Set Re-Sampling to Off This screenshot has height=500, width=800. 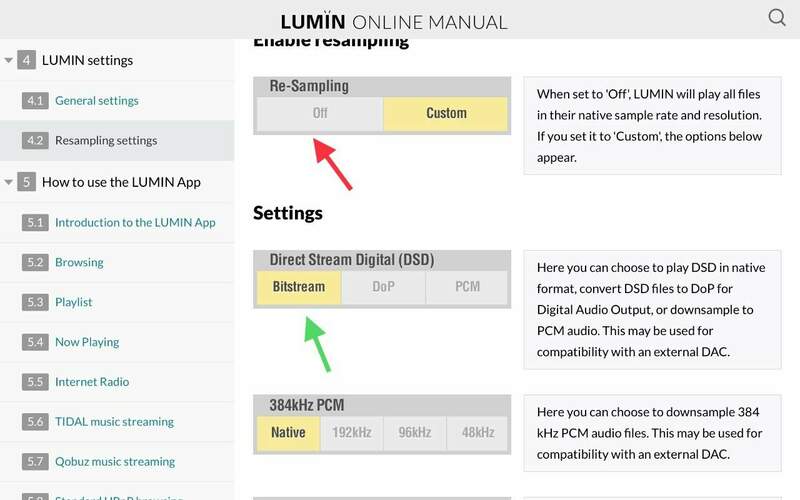tap(320, 113)
